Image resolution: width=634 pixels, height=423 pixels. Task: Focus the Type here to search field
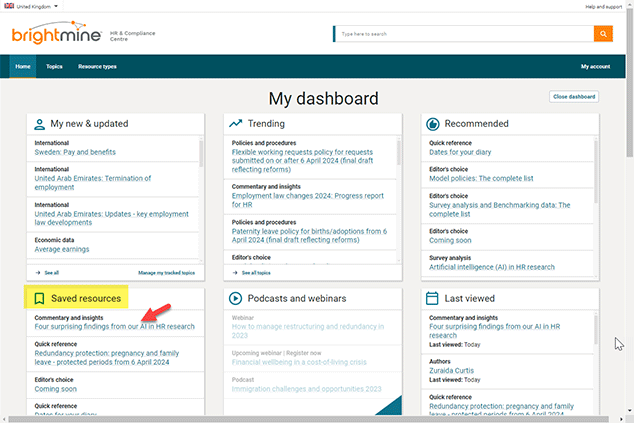(464, 34)
